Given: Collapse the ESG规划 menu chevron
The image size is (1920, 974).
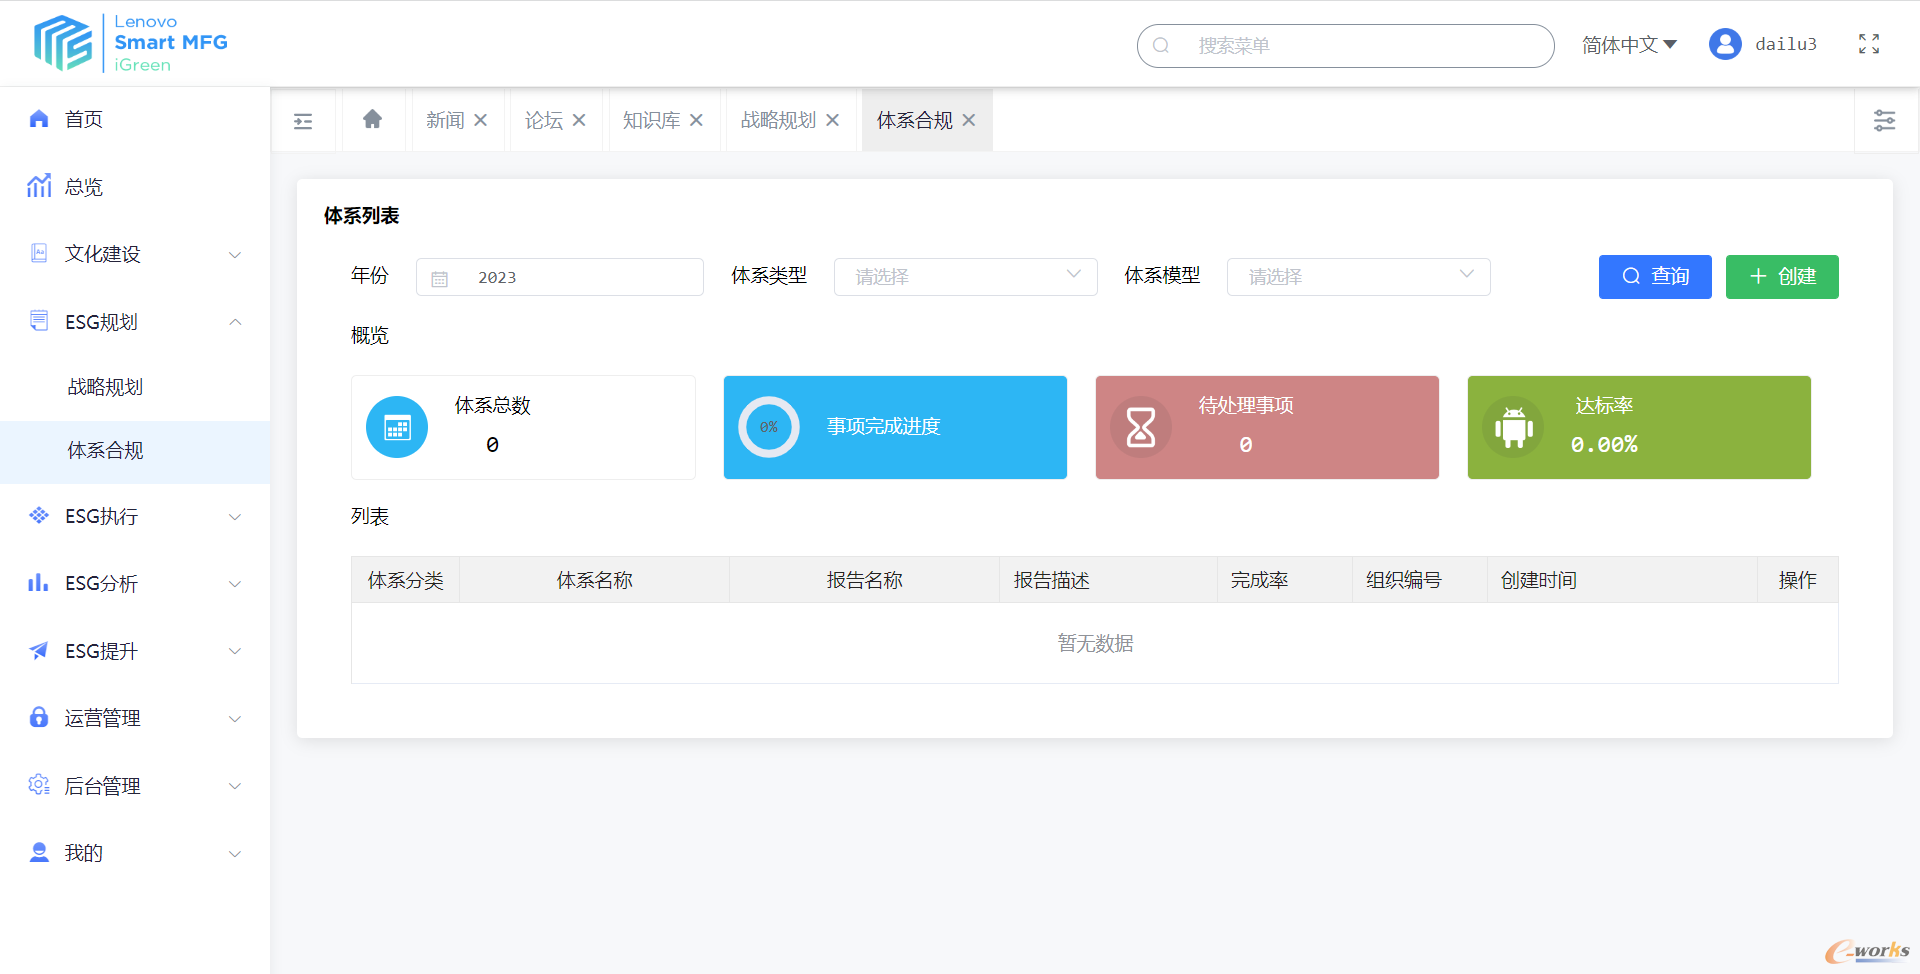Looking at the screenshot, I should (x=235, y=322).
